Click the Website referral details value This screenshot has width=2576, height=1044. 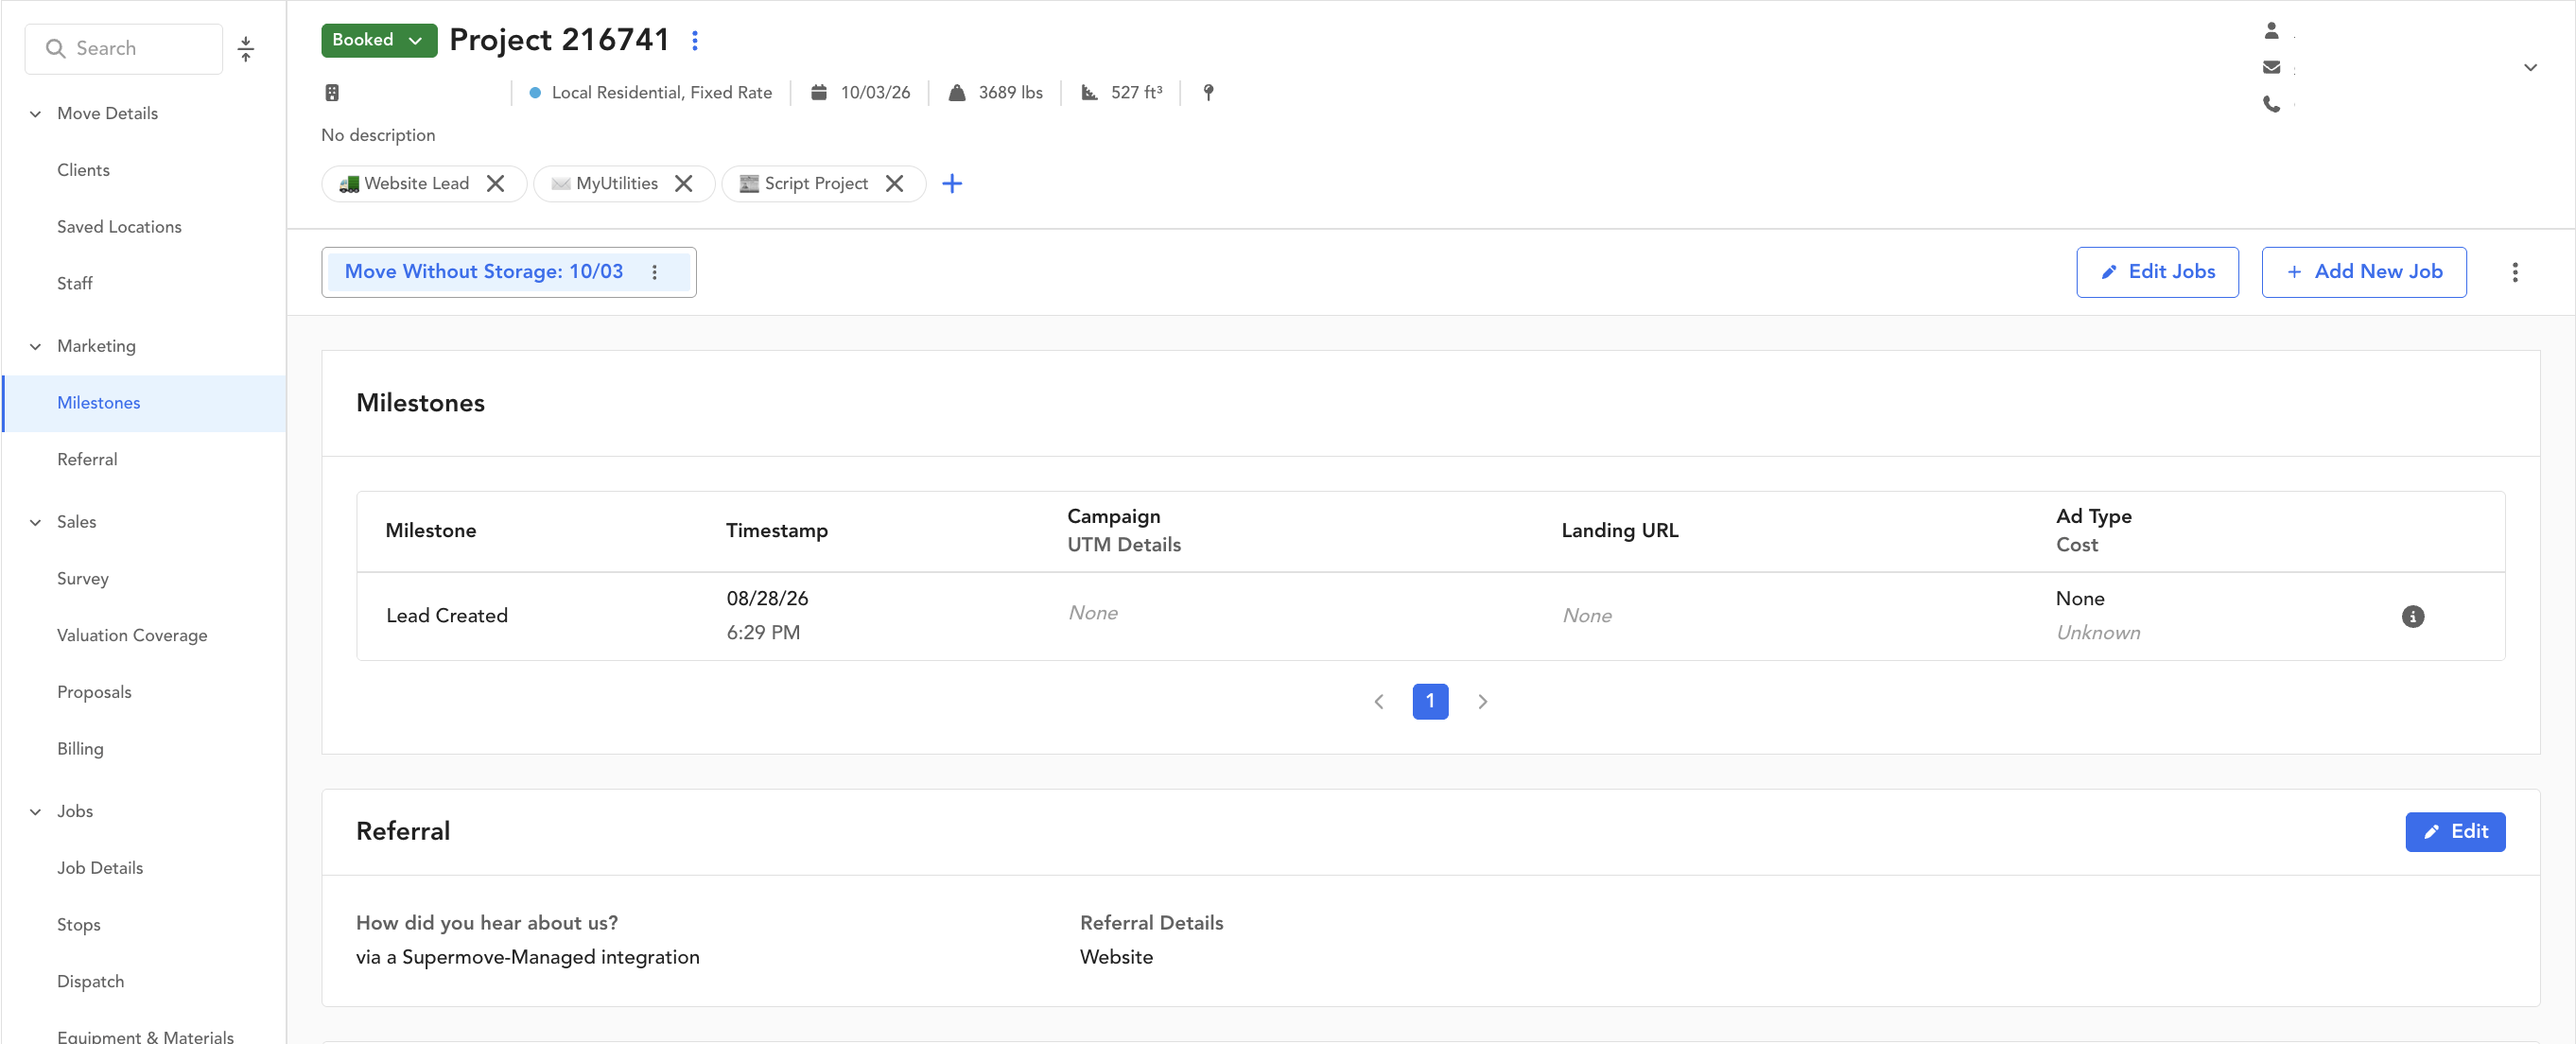[x=1116, y=957]
